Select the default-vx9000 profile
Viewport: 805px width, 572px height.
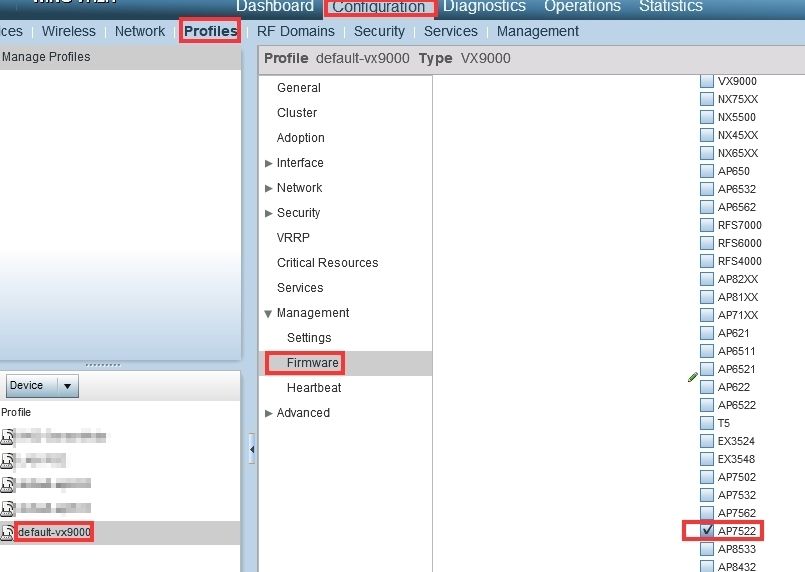pyautogui.click(x=54, y=532)
